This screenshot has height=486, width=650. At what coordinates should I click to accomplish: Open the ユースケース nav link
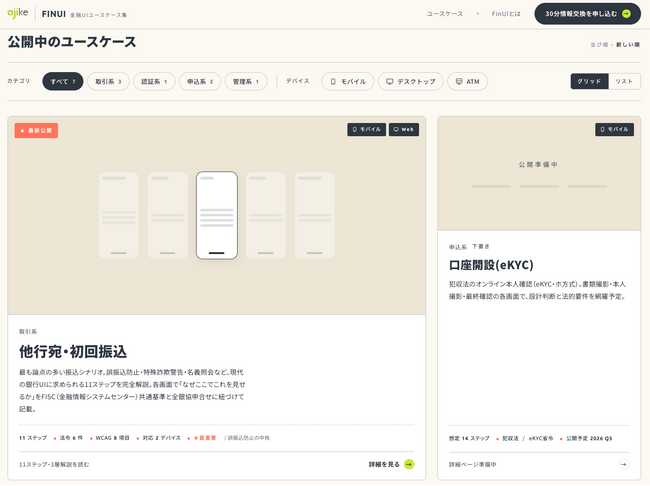point(445,14)
